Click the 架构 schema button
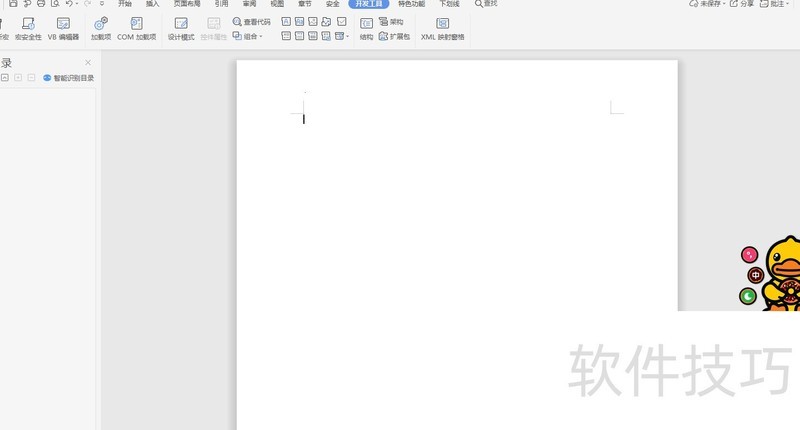Image resolution: width=800 pixels, height=430 pixels. tap(391, 21)
